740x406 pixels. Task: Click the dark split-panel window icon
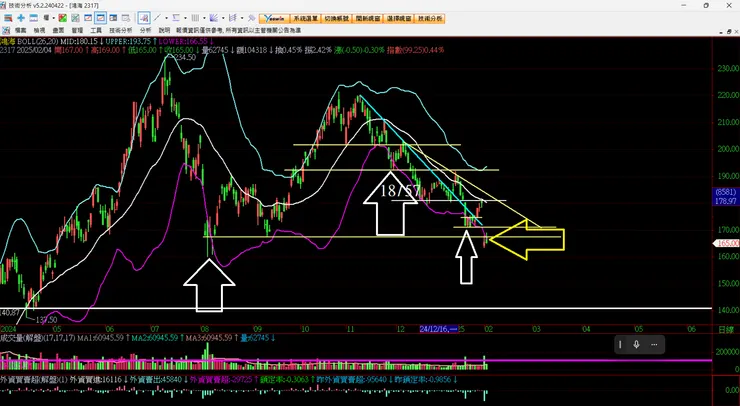pos(113,18)
